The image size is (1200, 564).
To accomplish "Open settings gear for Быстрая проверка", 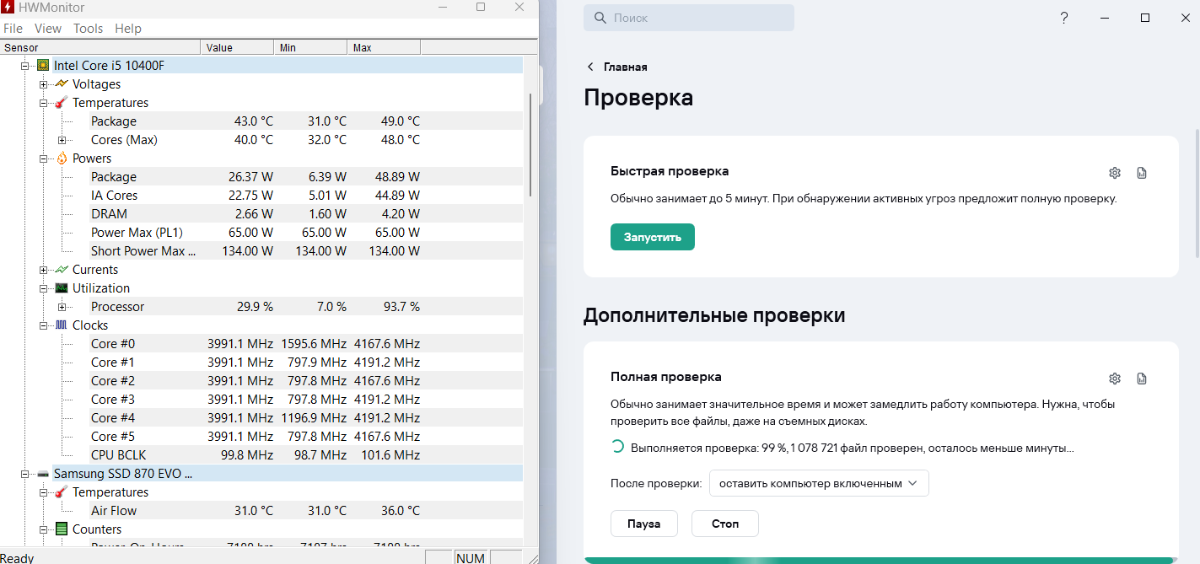I will 1115,173.
